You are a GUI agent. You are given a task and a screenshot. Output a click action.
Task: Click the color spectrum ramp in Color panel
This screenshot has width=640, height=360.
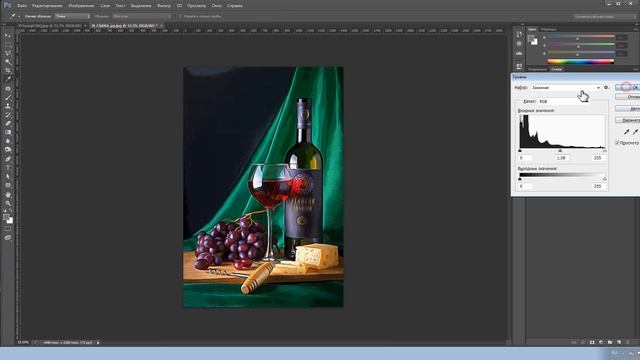coord(580,62)
